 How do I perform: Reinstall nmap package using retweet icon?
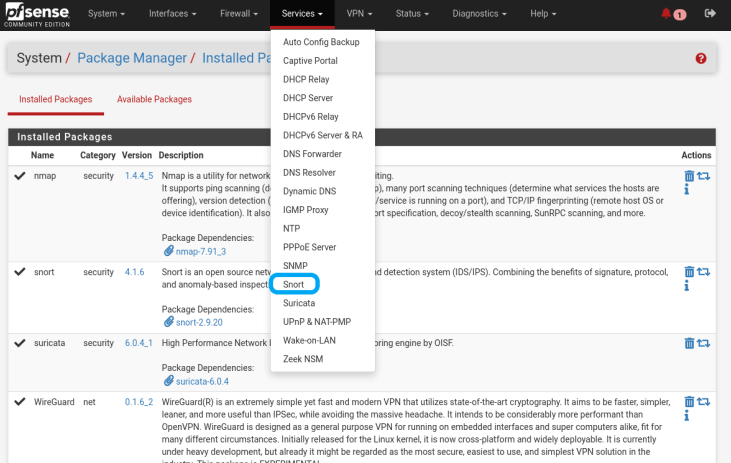(703, 176)
